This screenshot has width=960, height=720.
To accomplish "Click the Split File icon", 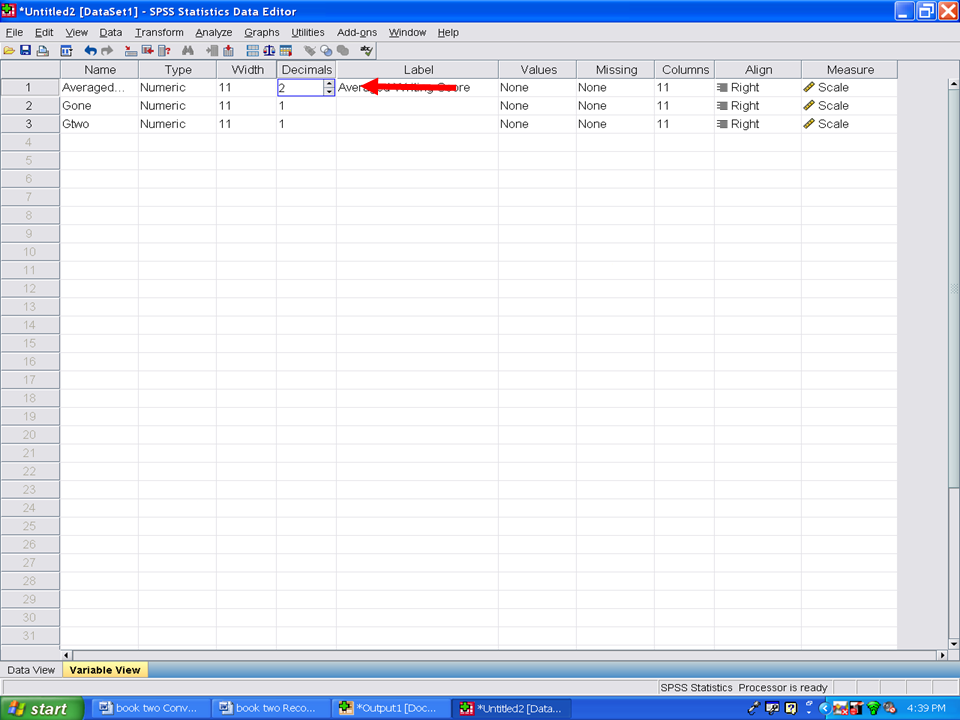I will pyautogui.click(x=252, y=50).
